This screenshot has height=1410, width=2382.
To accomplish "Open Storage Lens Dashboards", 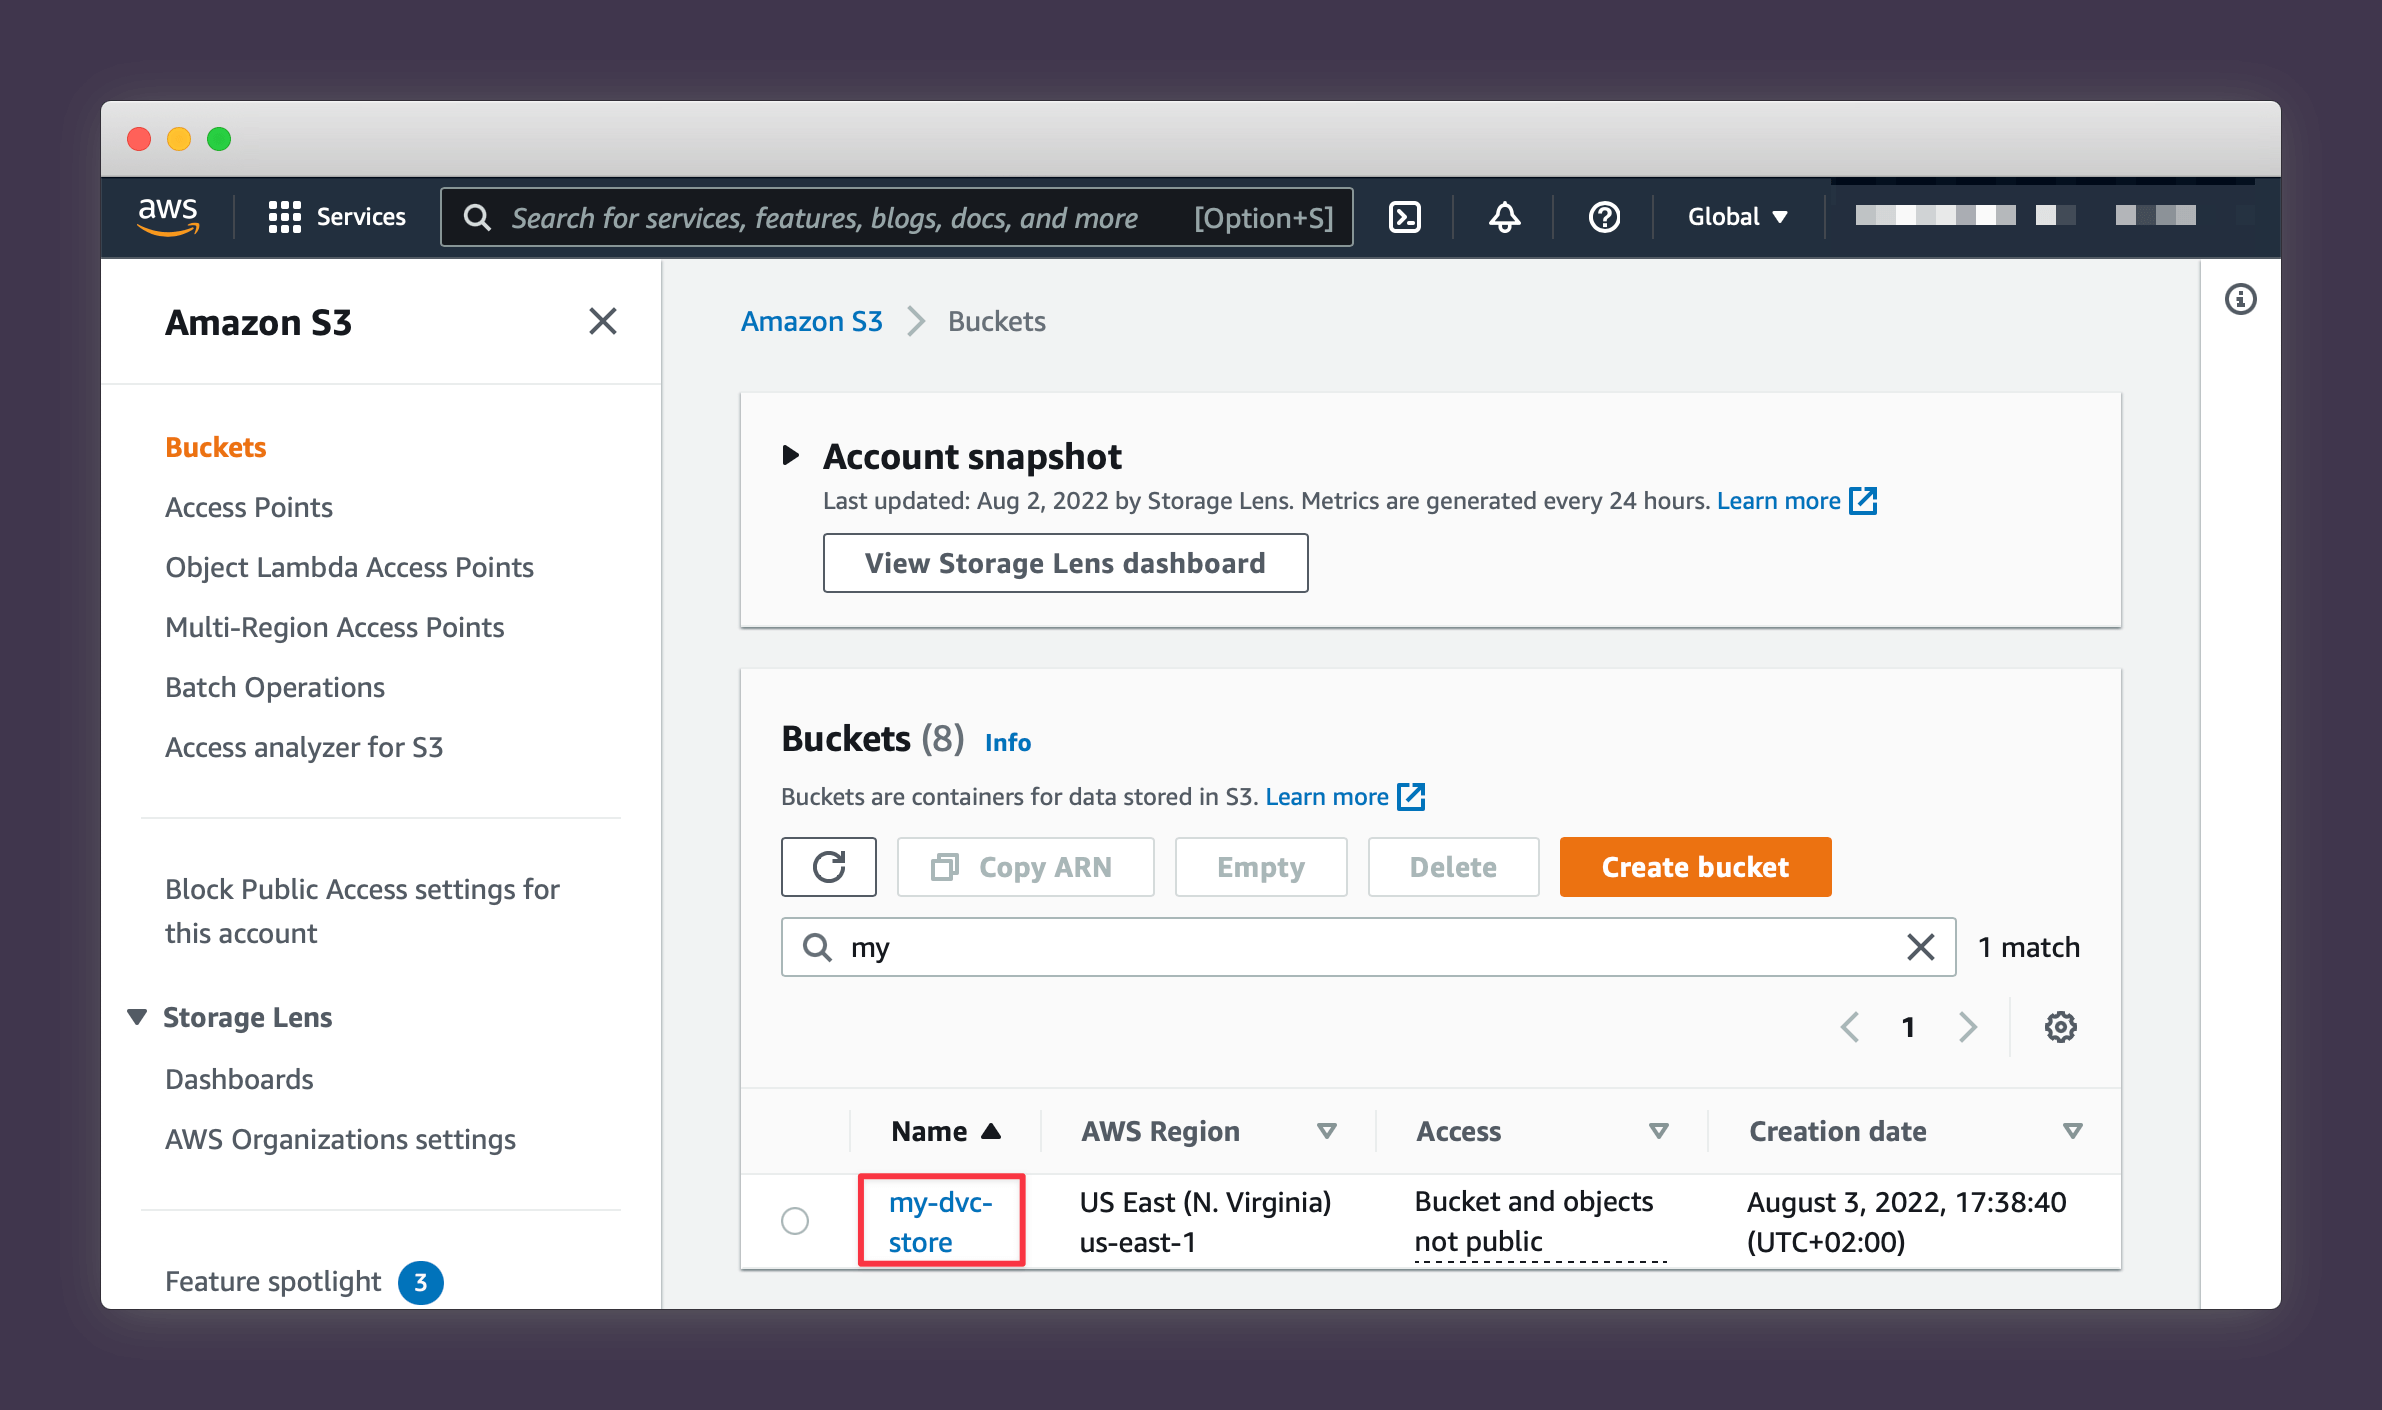I will pos(239,1079).
